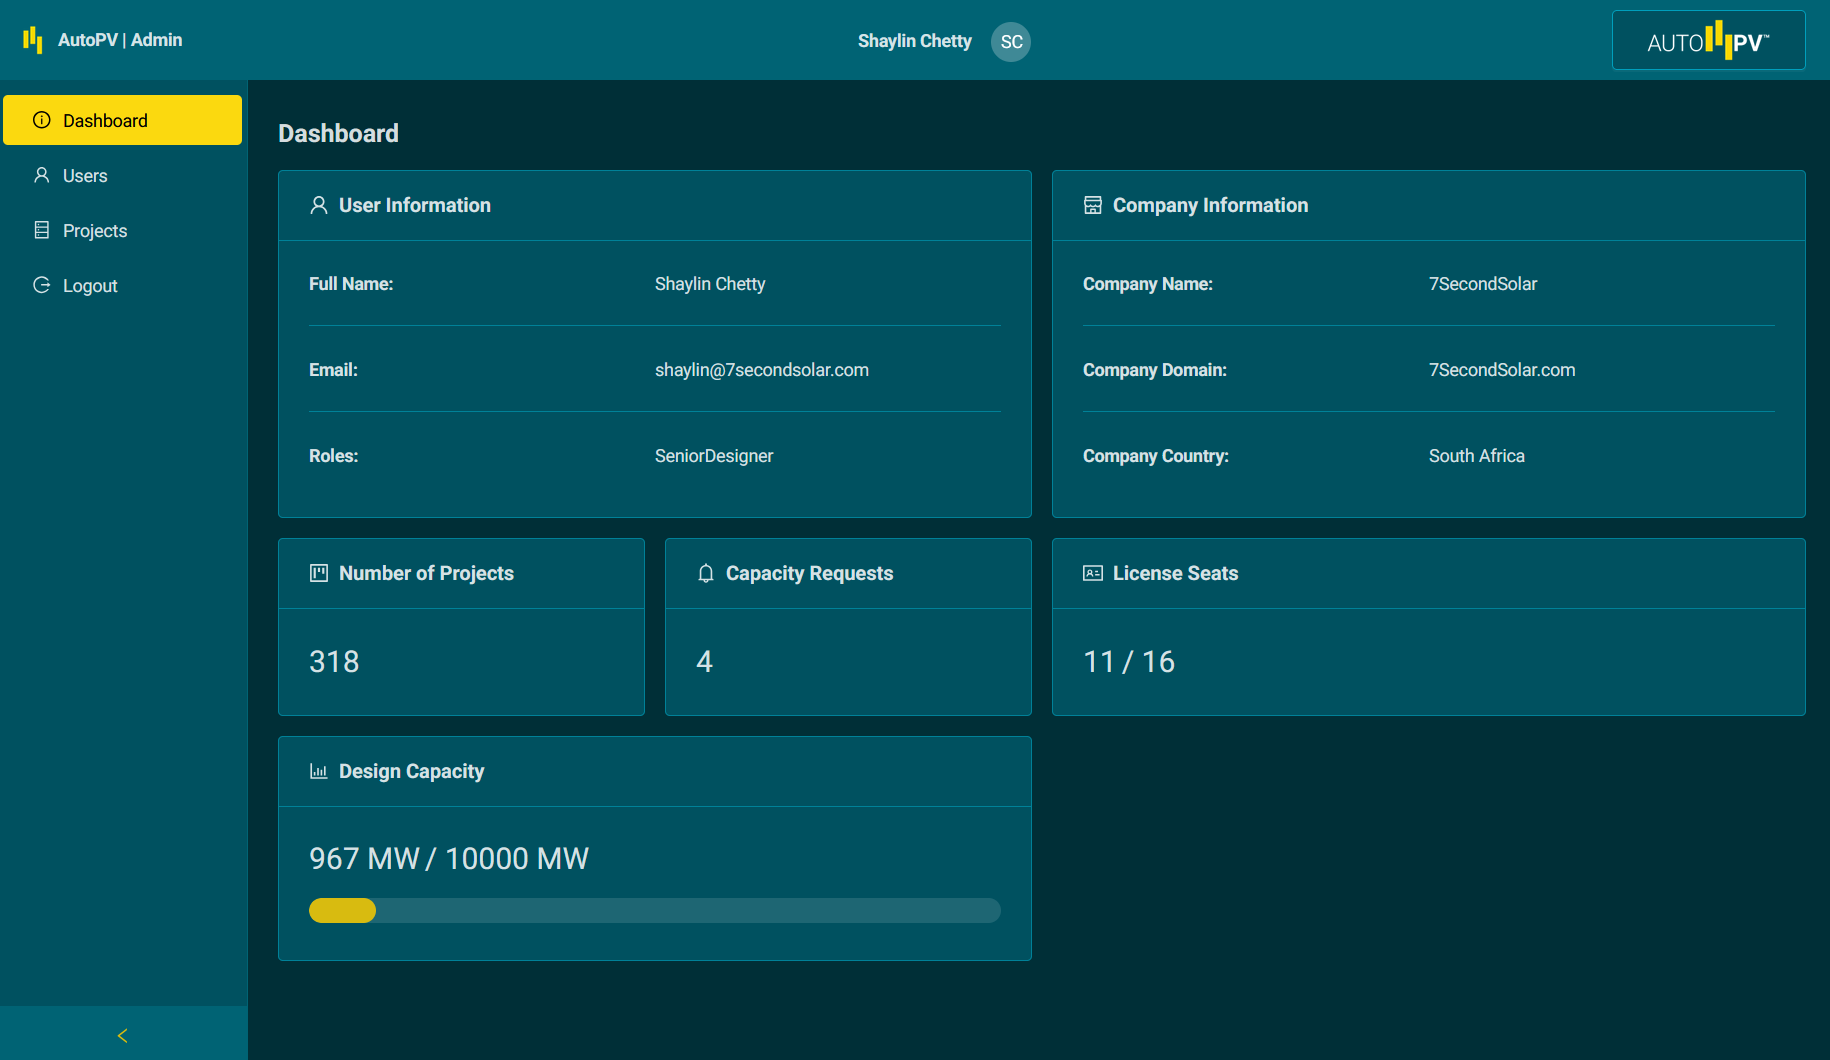
Task: Collapse the sidebar with the arrow
Action: (123, 1035)
